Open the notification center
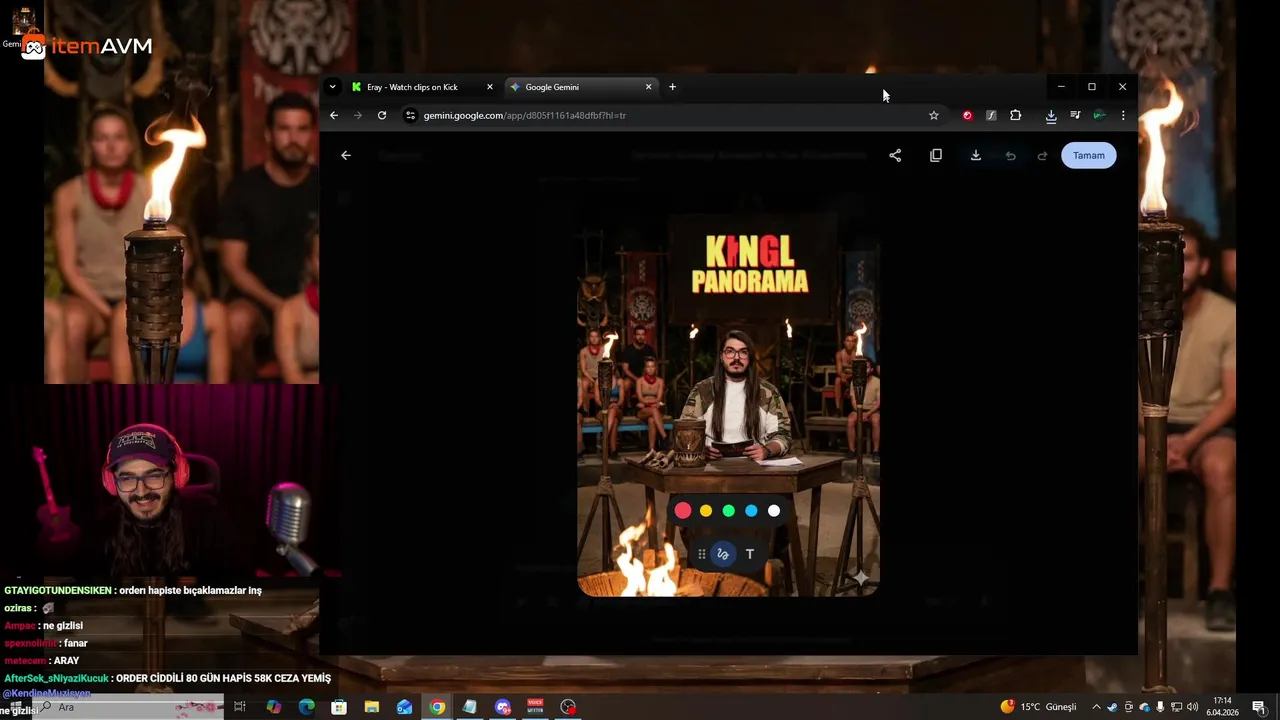The image size is (1280, 720). (x=1259, y=707)
